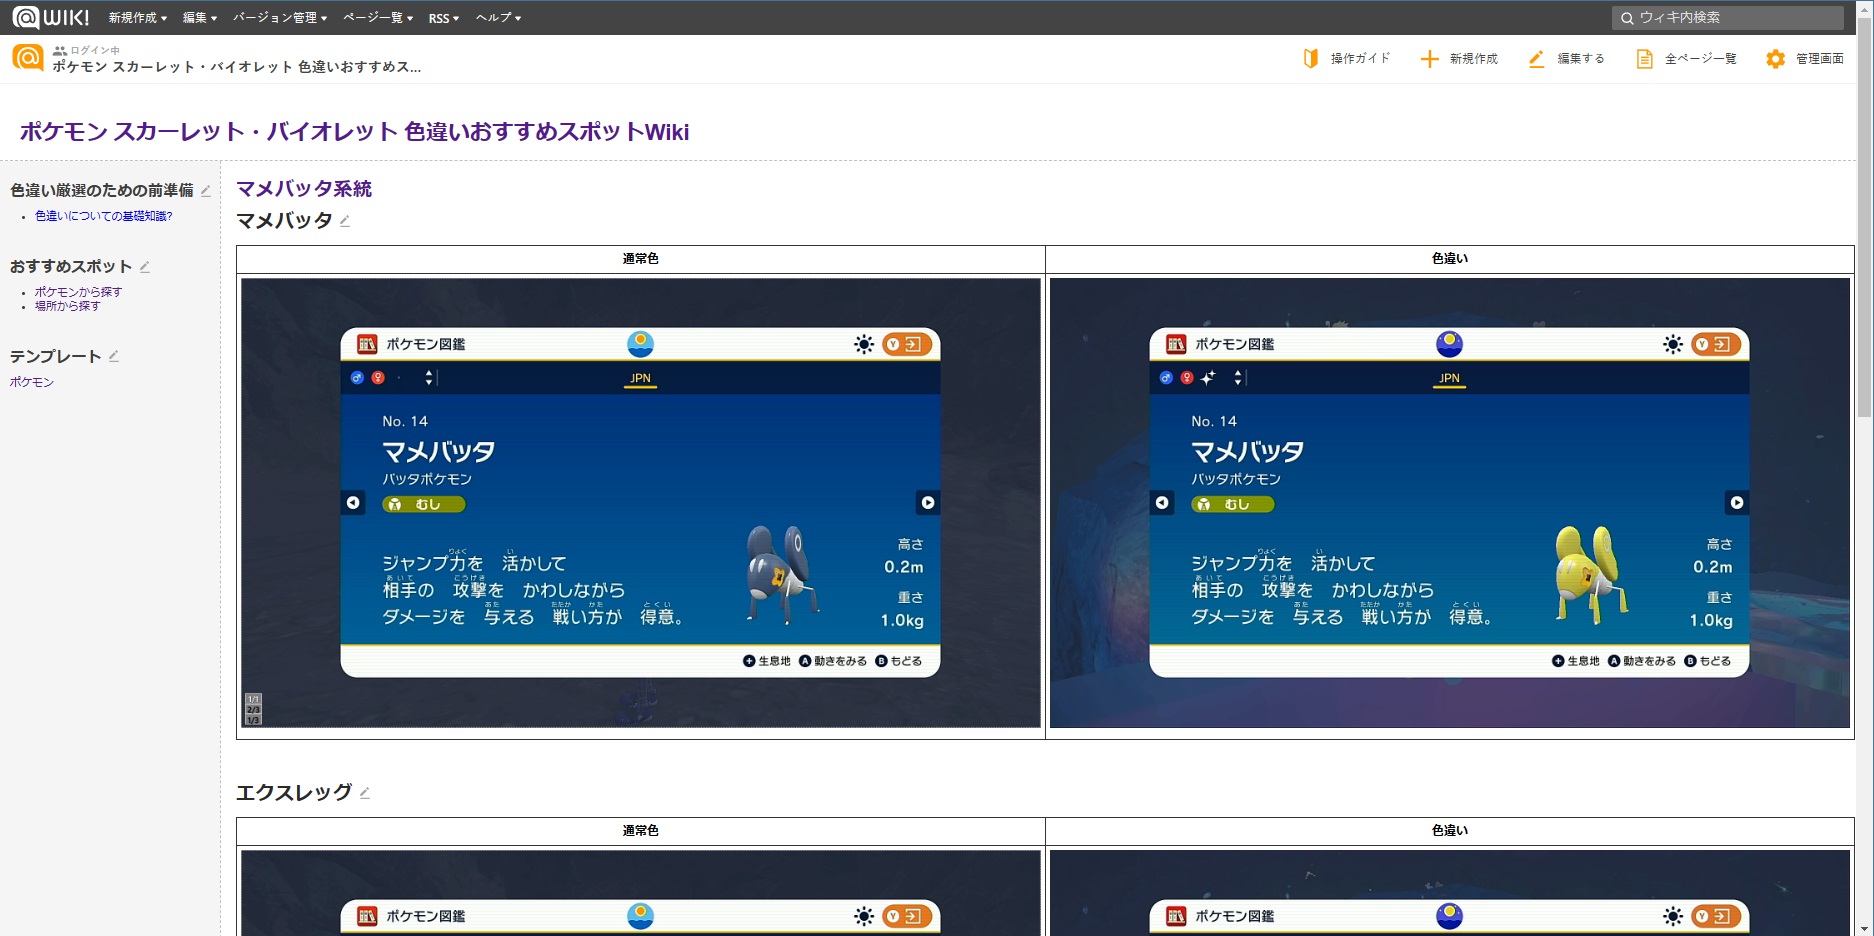Click the ログイン中 status text

(95, 50)
